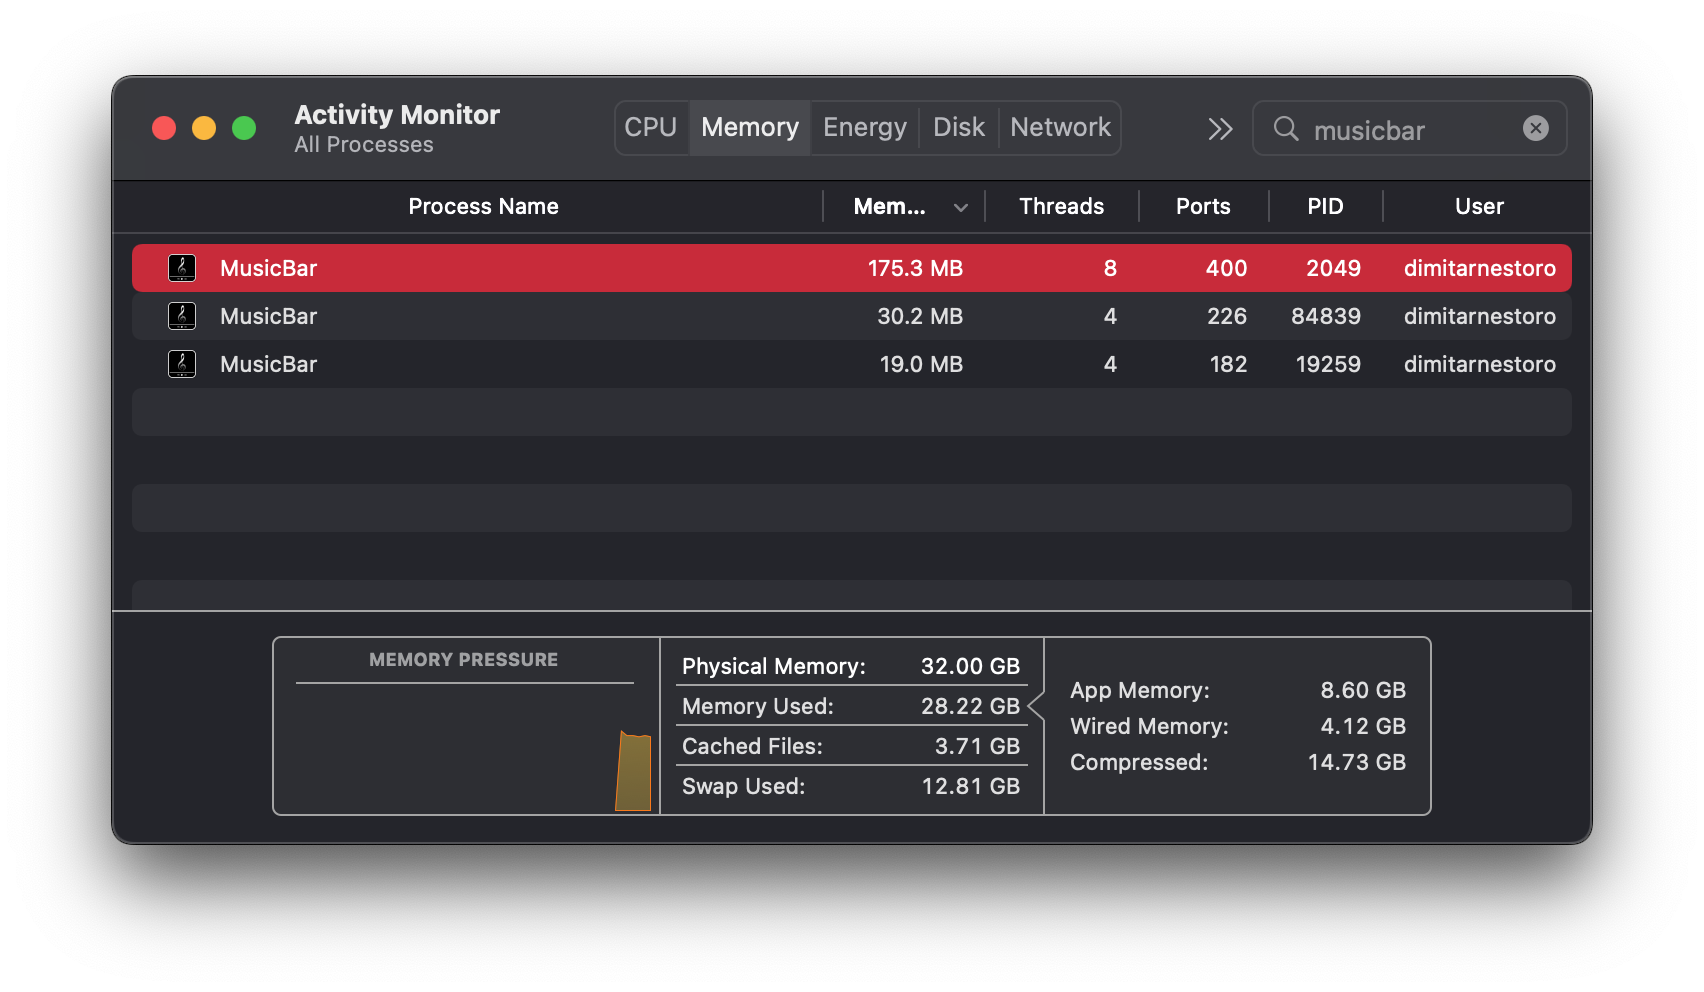Click the MEMORY PRESSURE heading
The width and height of the screenshot is (1704, 992).
click(x=463, y=660)
